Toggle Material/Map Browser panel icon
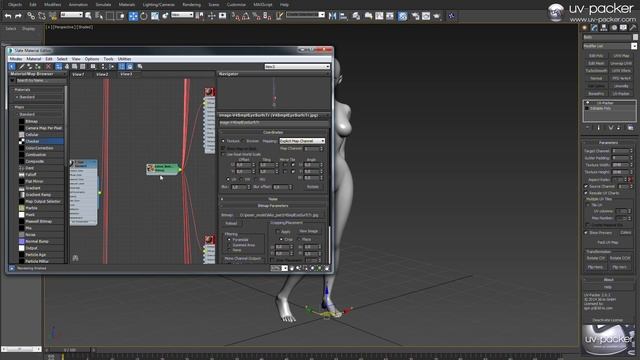 click(122, 67)
